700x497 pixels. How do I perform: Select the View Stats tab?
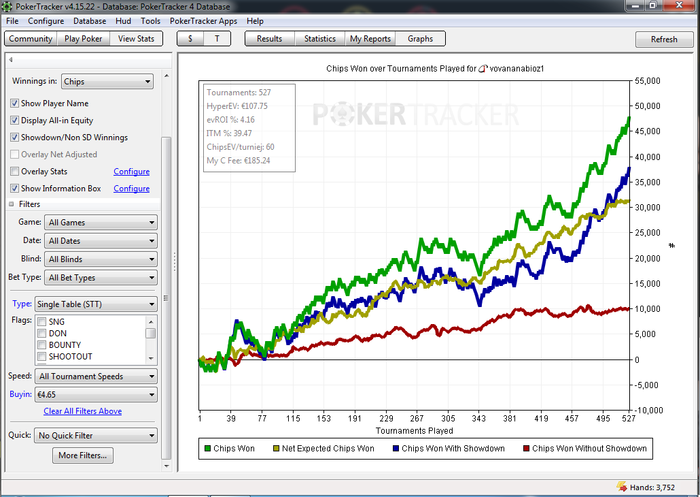[136, 39]
